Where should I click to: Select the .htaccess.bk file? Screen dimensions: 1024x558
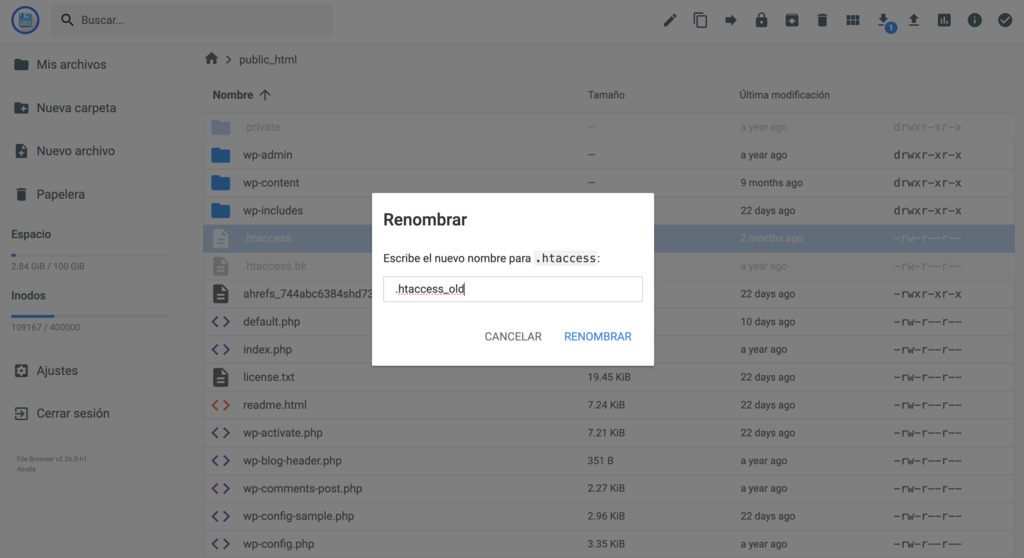609,266
